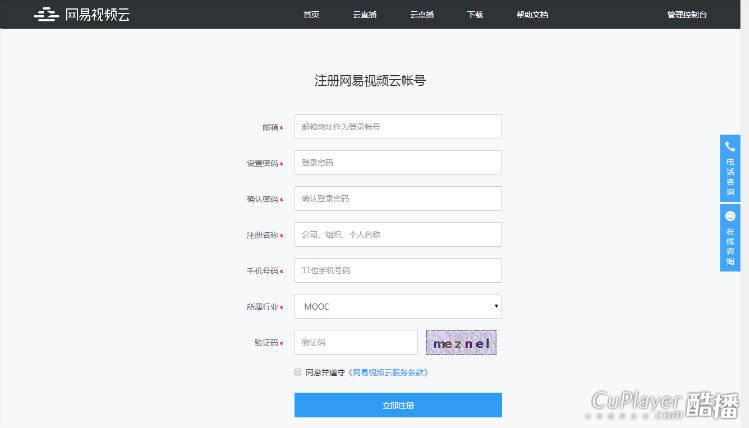Click the 网易视频云 logo icon
This screenshot has width=749, height=428.
coord(47,15)
